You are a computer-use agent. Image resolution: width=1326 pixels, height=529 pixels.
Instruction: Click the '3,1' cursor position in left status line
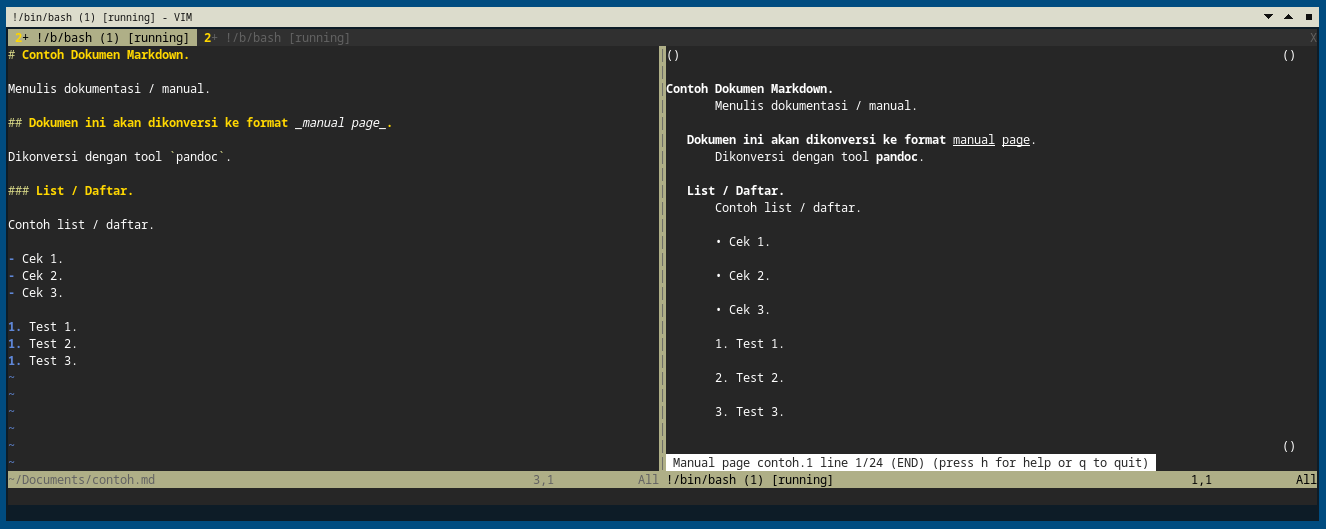(543, 480)
